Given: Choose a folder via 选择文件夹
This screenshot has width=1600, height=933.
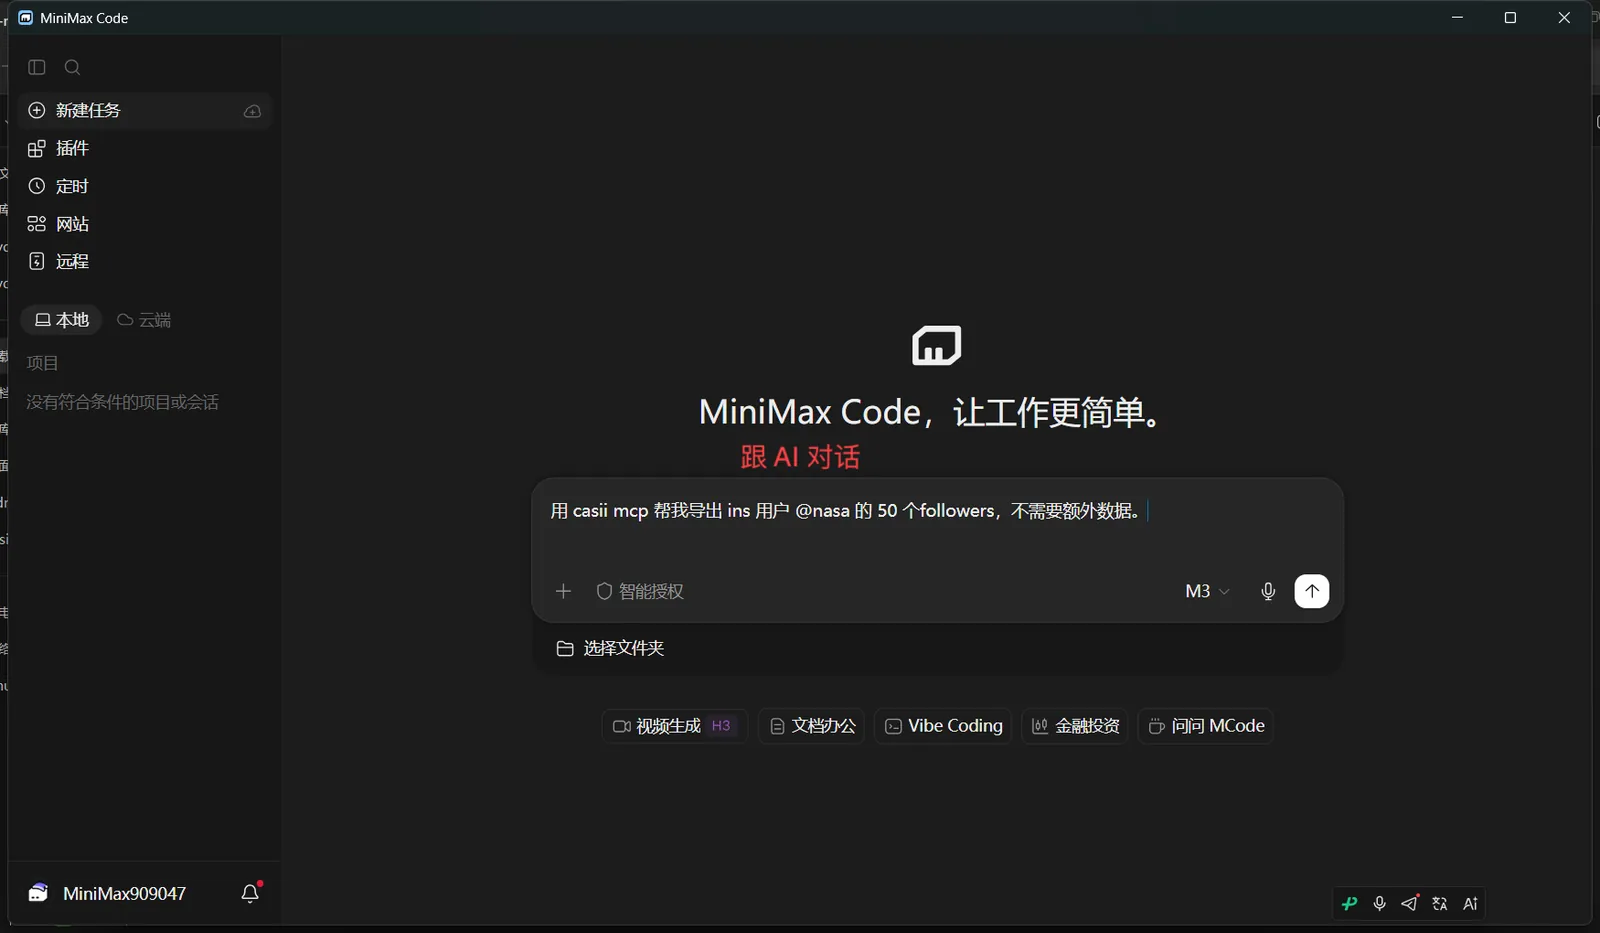Looking at the screenshot, I should click(610, 648).
